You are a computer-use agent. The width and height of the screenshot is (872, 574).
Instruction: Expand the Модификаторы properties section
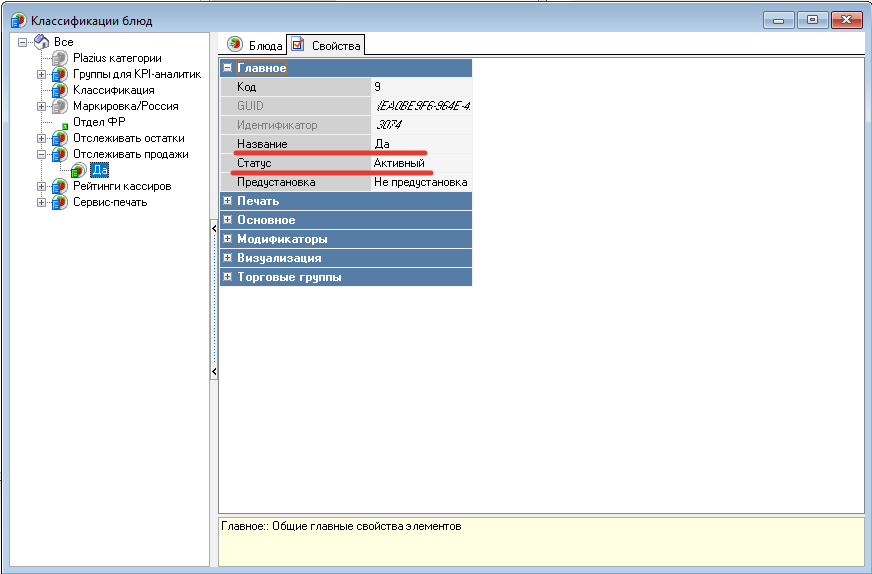[x=228, y=239]
